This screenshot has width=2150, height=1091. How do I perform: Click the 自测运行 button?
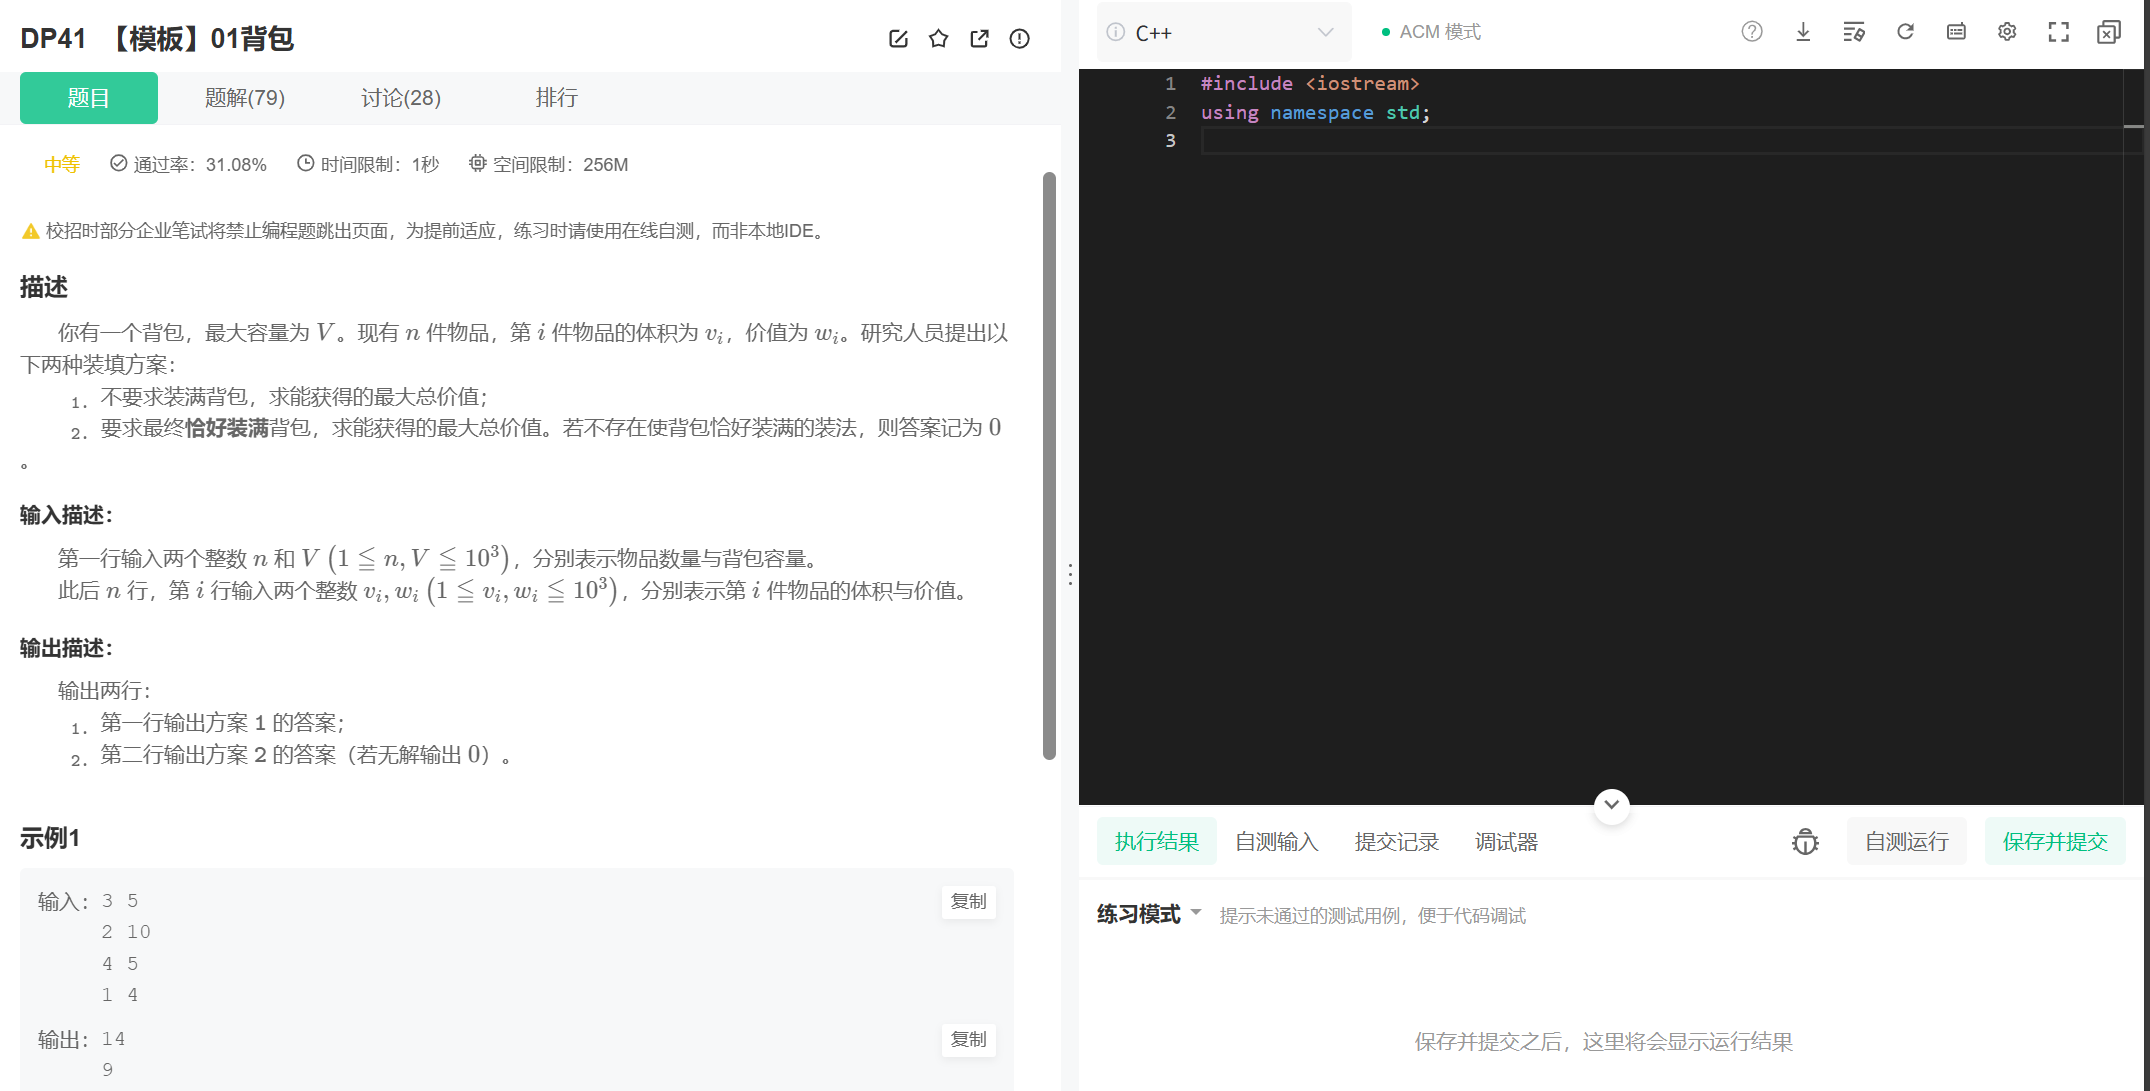coord(1906,842)
